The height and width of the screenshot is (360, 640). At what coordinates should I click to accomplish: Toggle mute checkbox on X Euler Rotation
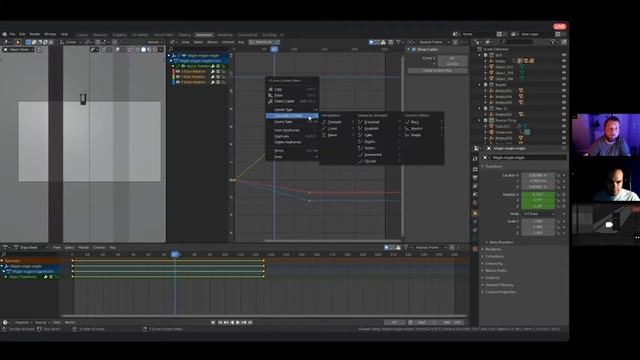(218, 71)
